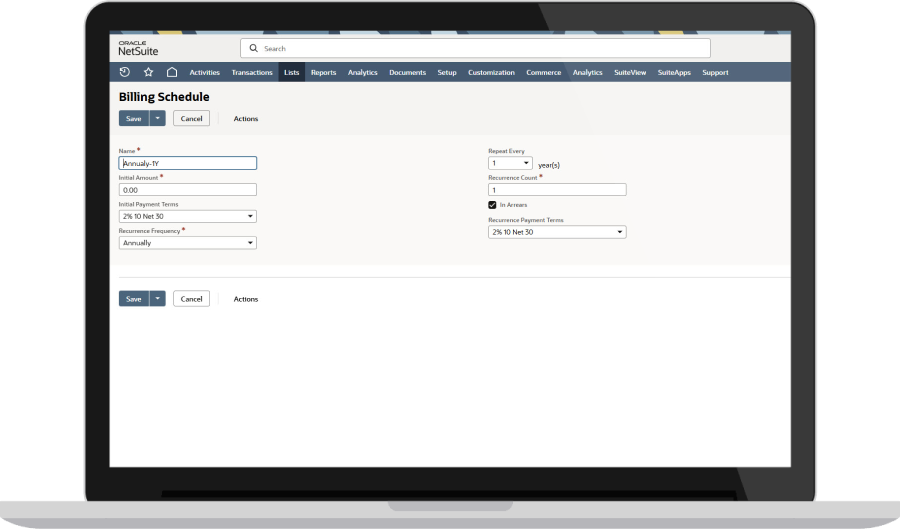This screenshot has height=529, width=900.
Task: Click the top Save button
Action: (x=134, y=118)
